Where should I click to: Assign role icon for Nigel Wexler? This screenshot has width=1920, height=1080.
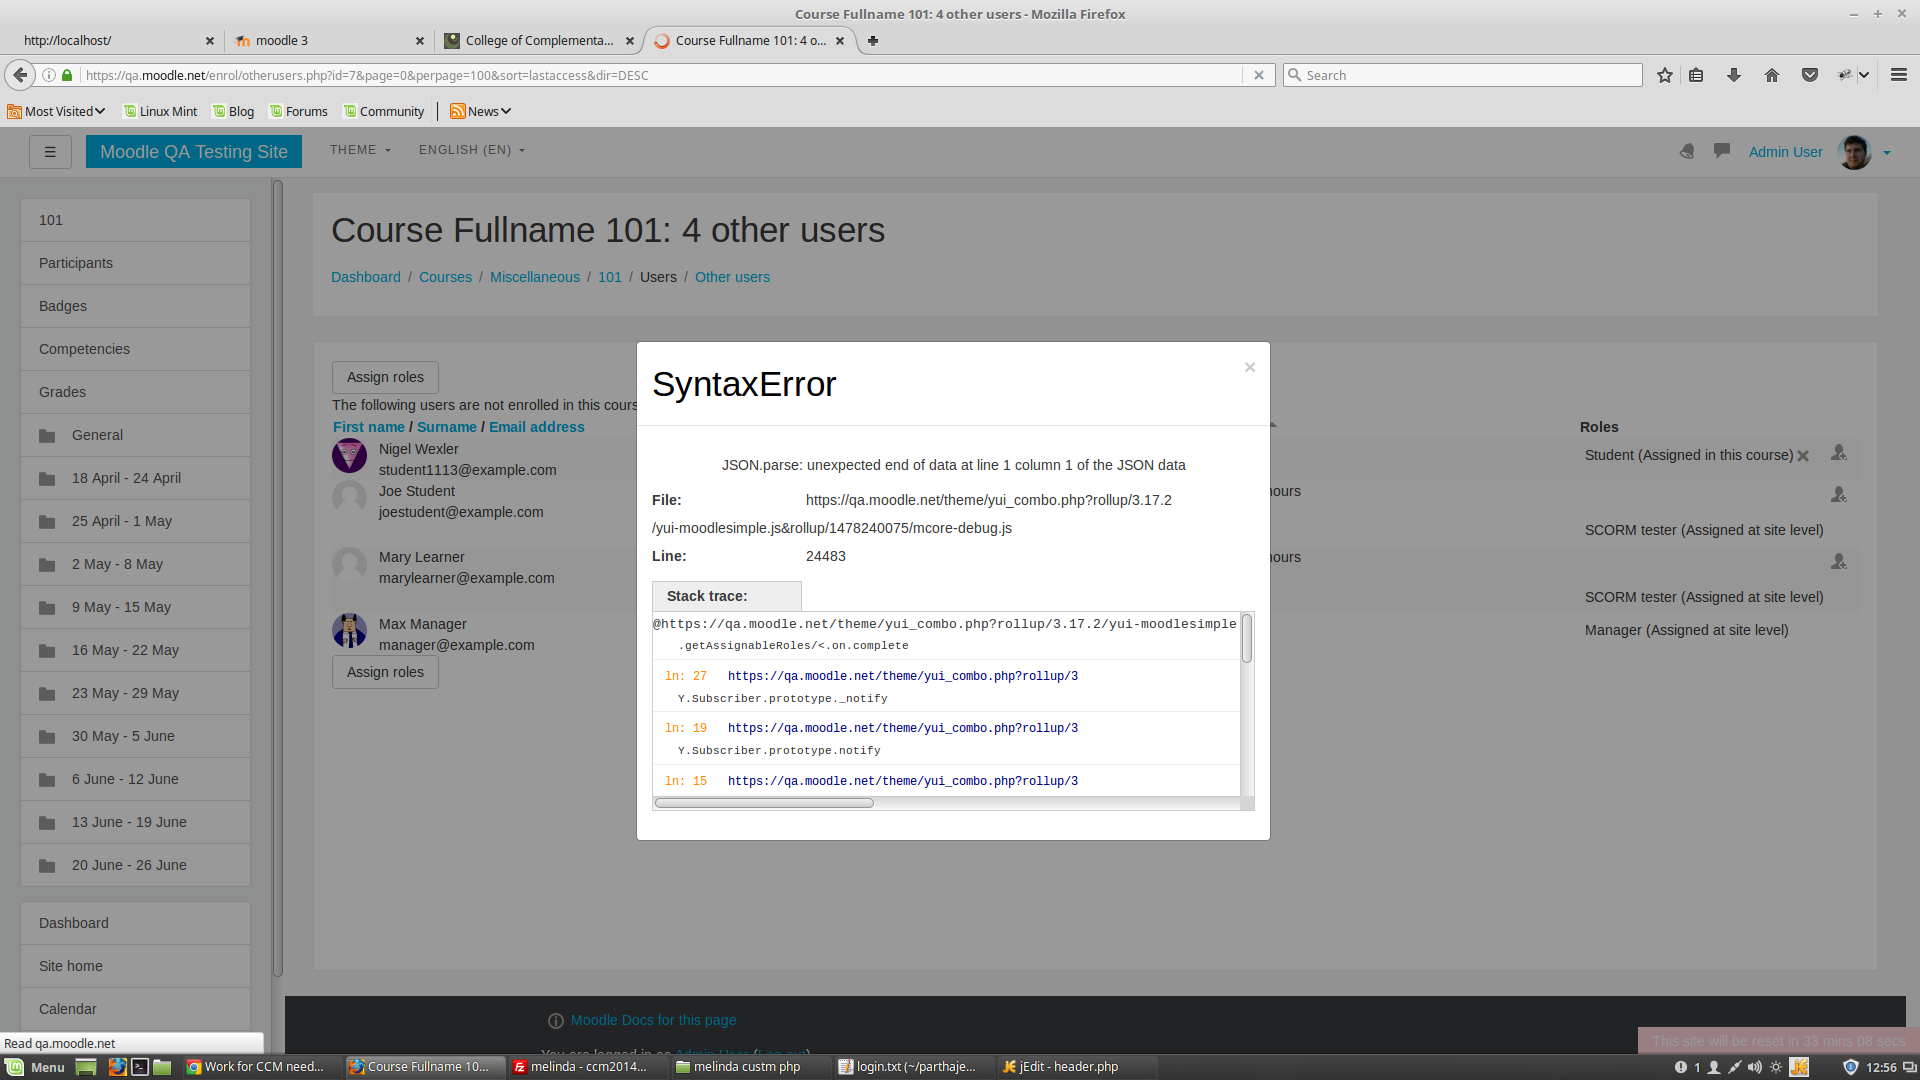click(x=1838, y=453)
